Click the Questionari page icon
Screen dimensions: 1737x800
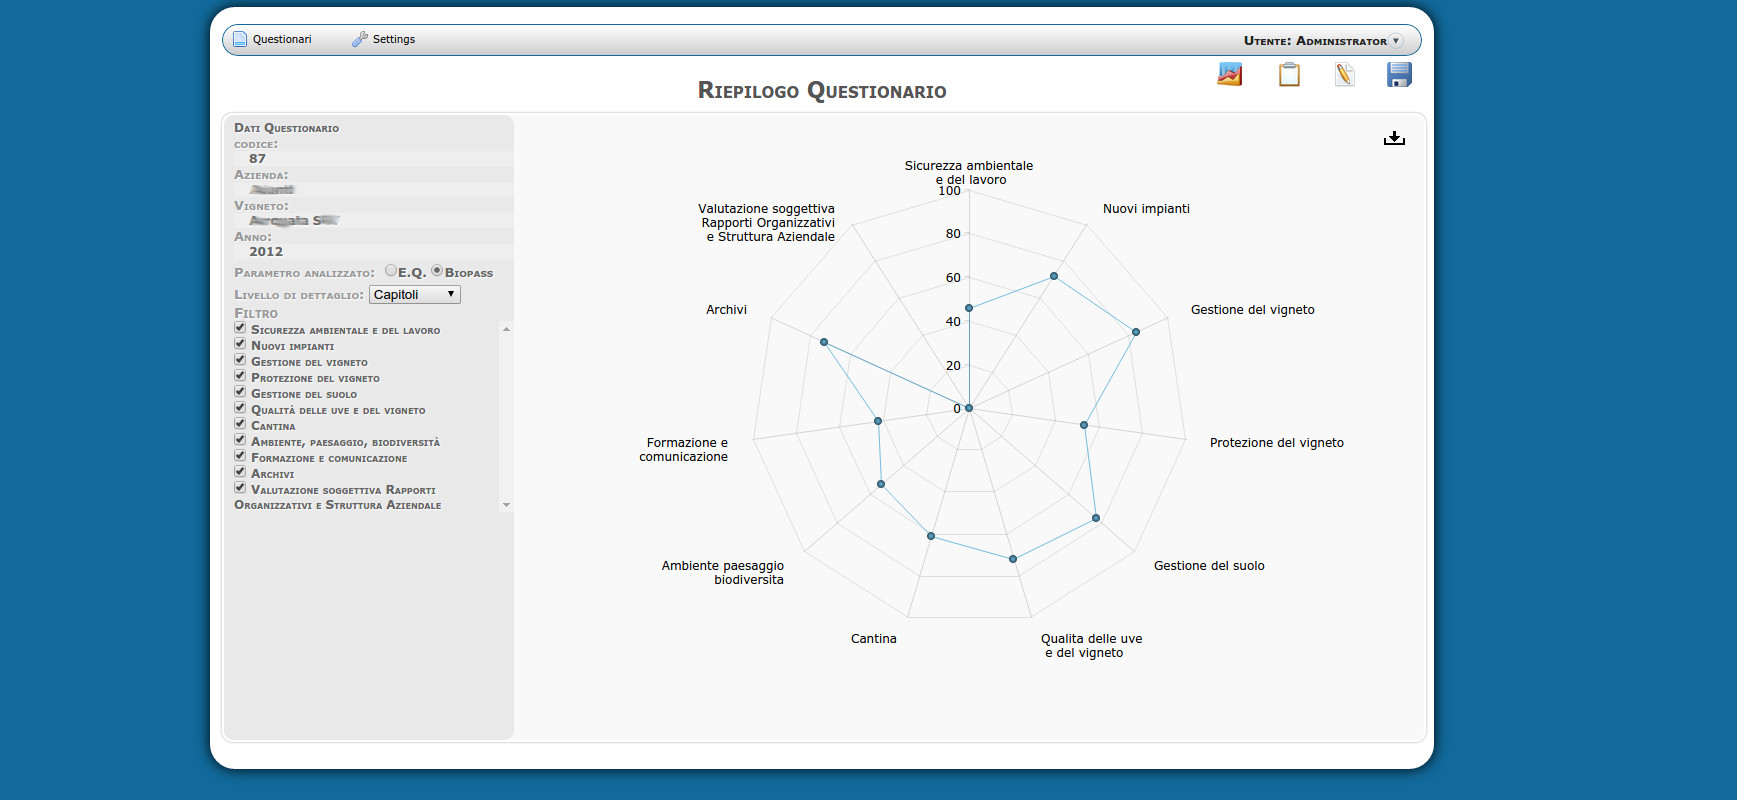pos(240,40)
